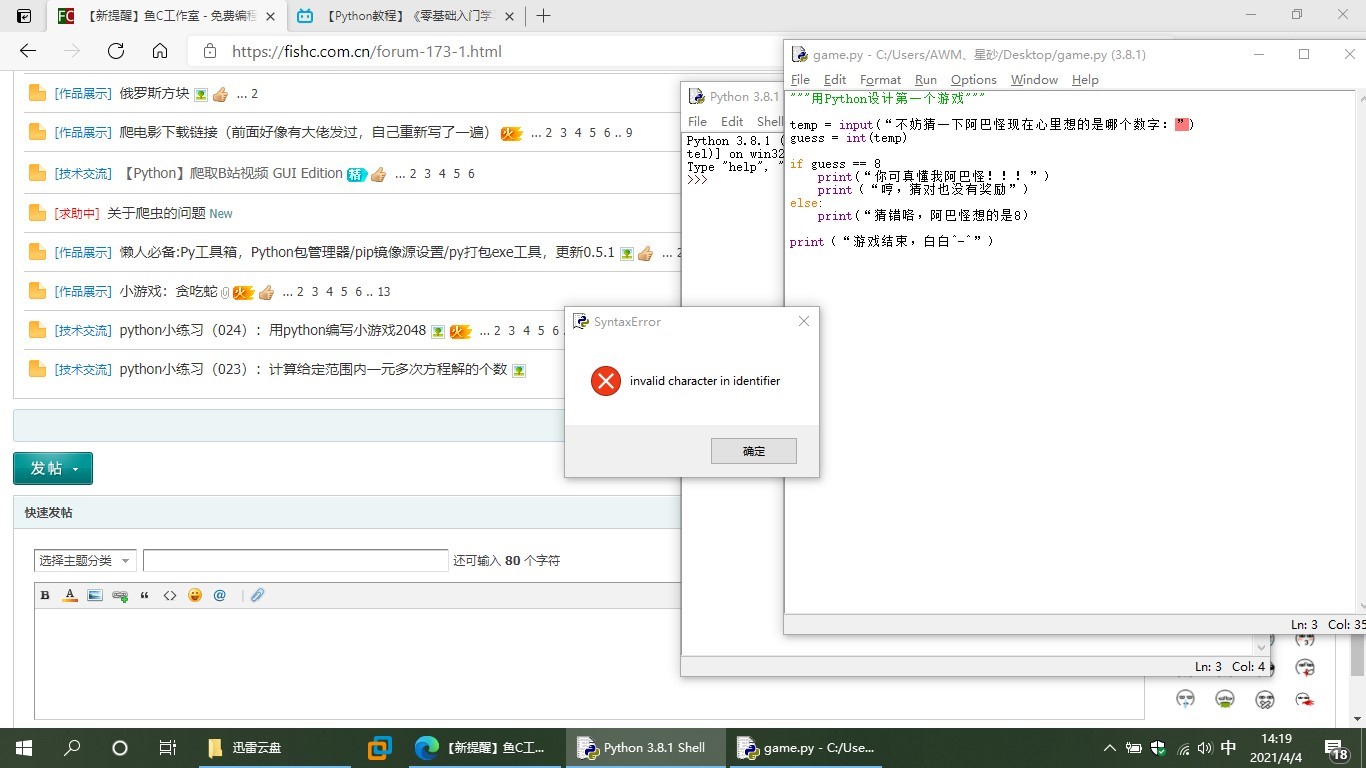Click the Cortana circle icon on taskbar
Viewport: 1366px width, 768px height.
click(120, 747)
